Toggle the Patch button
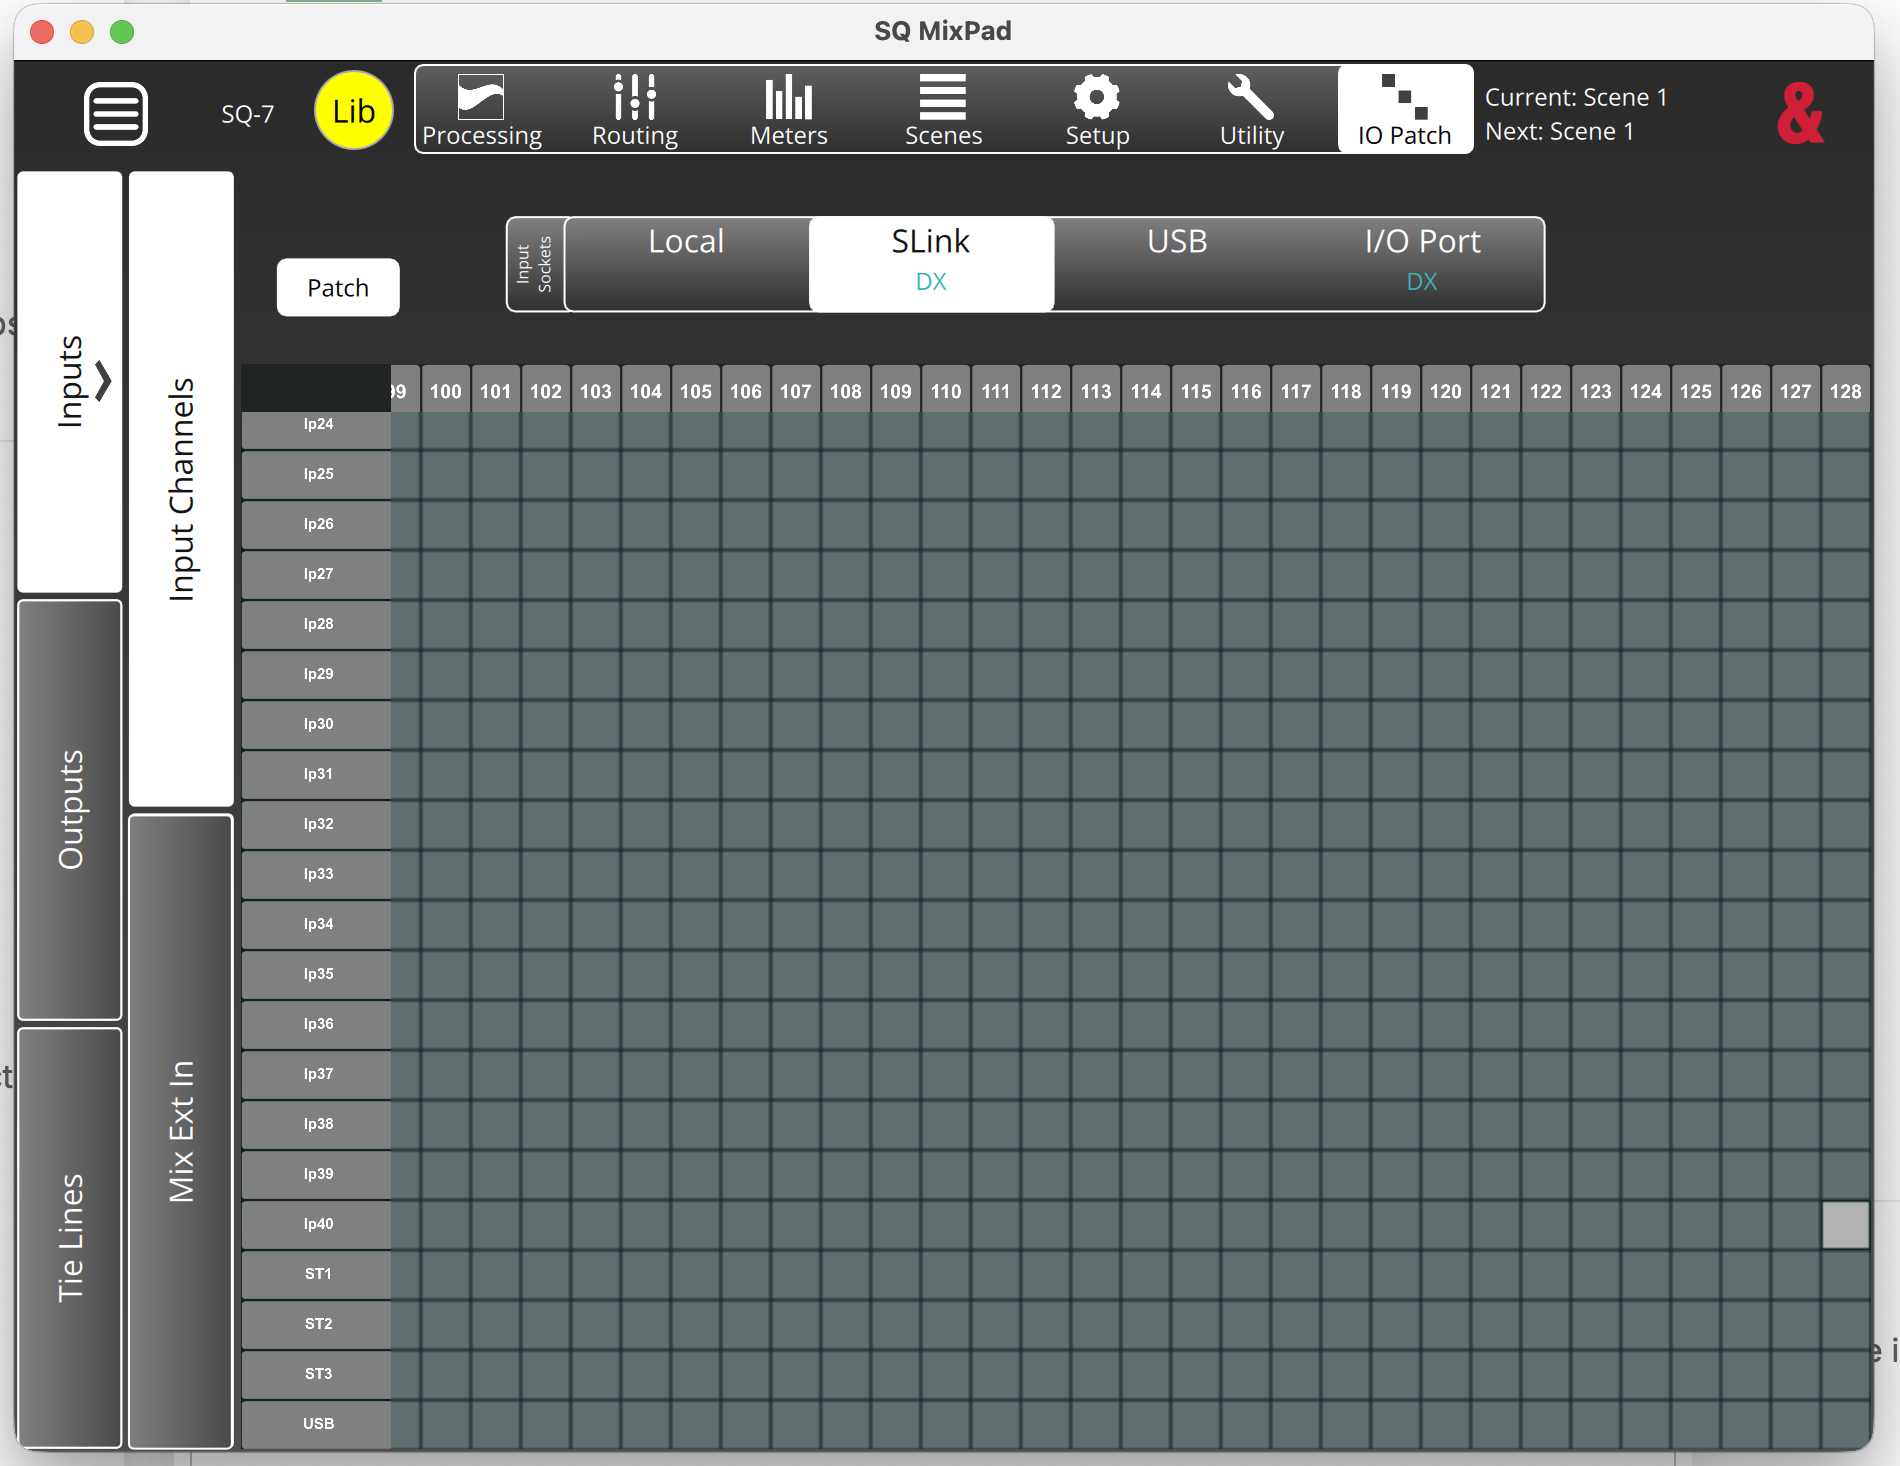The image size is (1900, 1466). (x=338, y=288)
